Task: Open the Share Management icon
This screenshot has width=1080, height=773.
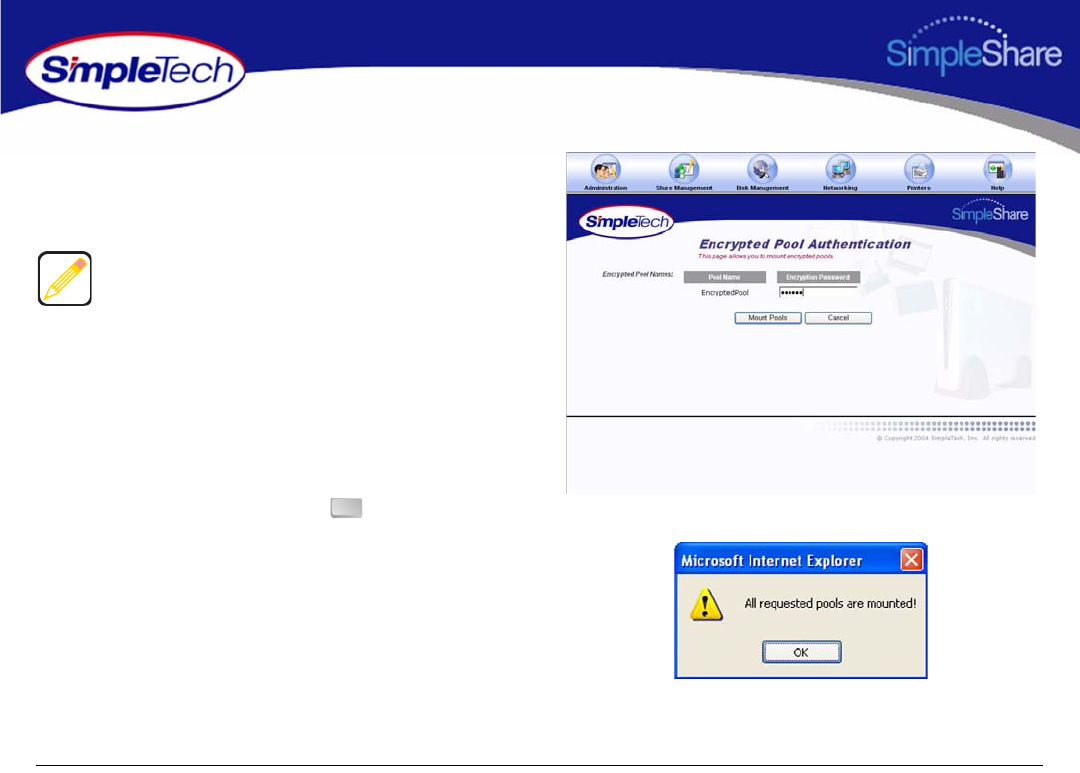Action: tap(684, 172)
